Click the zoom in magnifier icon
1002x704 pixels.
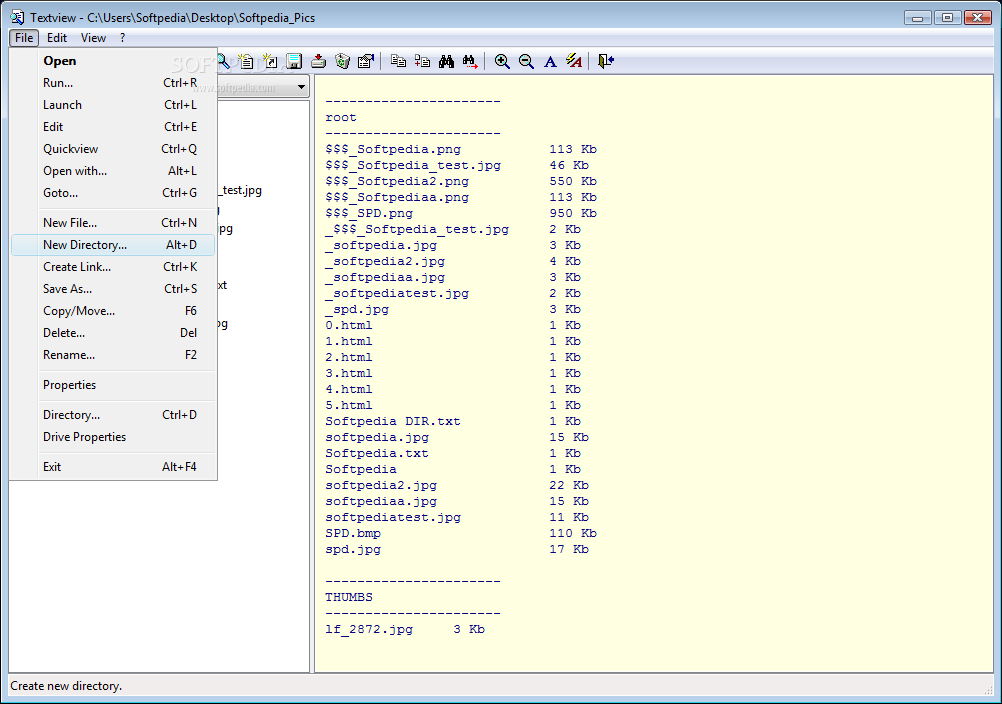502,62
